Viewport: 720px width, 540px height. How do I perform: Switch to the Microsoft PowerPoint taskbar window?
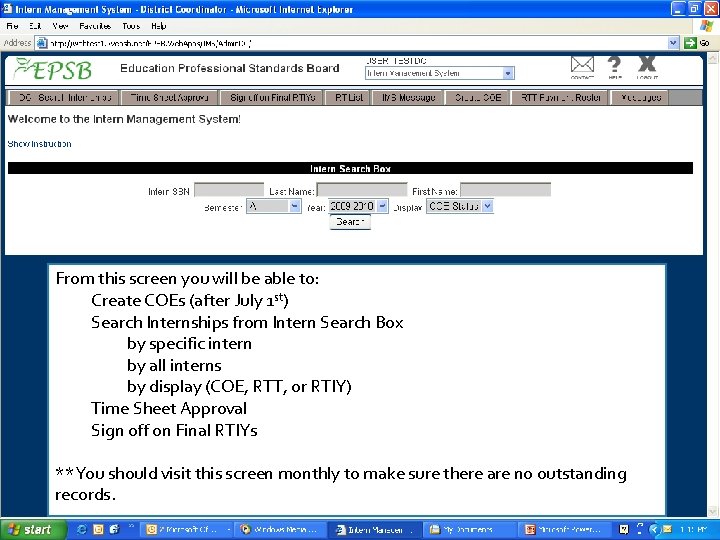click(x=565, y=529)
